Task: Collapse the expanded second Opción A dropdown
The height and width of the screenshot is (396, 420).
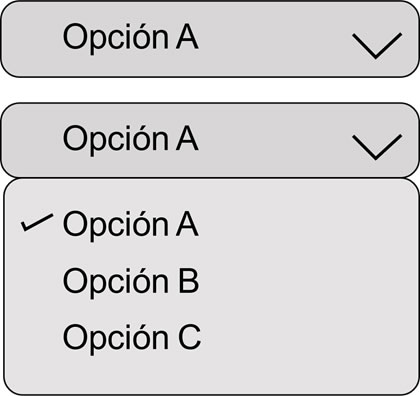Action: point(210,140)
